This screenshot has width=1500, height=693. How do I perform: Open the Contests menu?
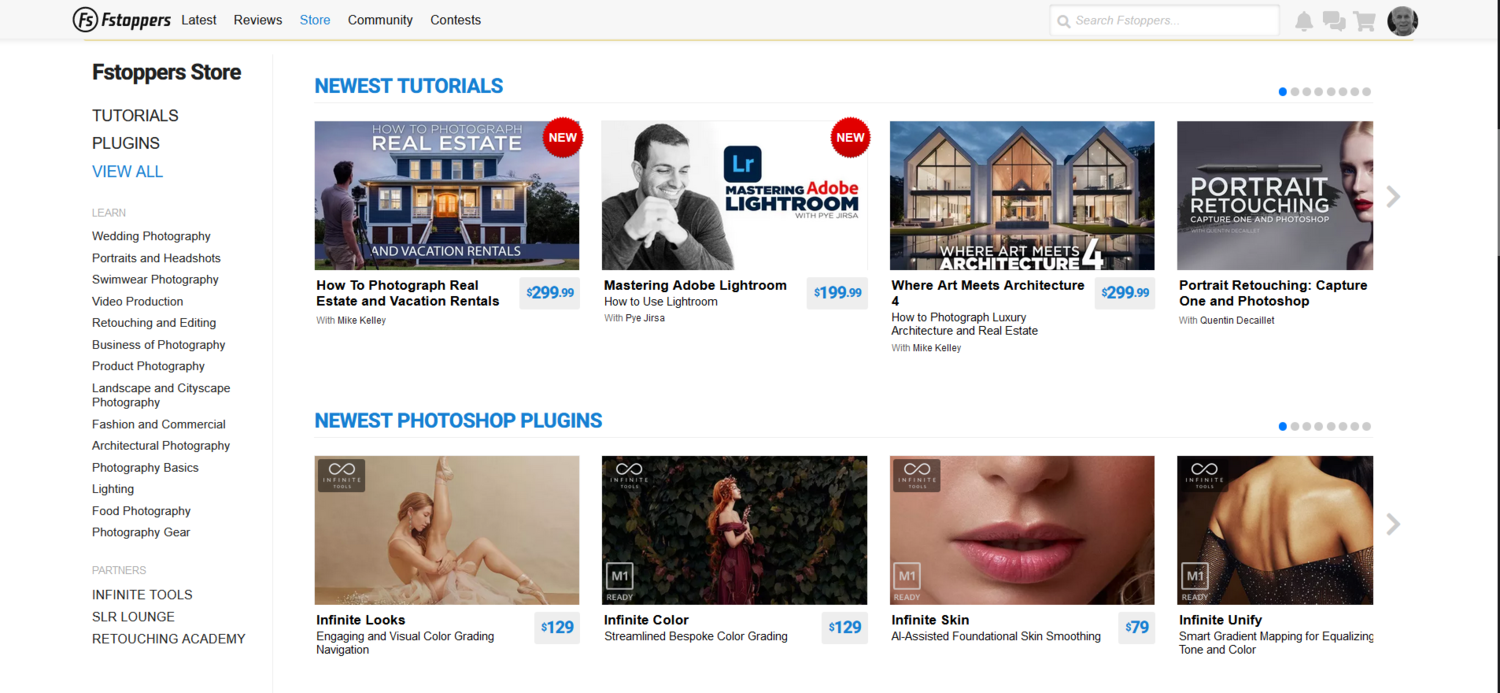[x=456, y=20]
